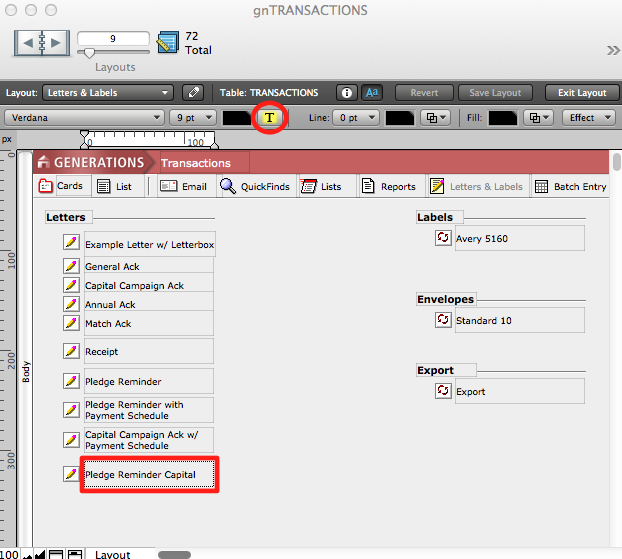Image resolution: width=622 pixels, height=559 pixels.
Task: Open the Verdana font dropdown
Action: (84, 117)
